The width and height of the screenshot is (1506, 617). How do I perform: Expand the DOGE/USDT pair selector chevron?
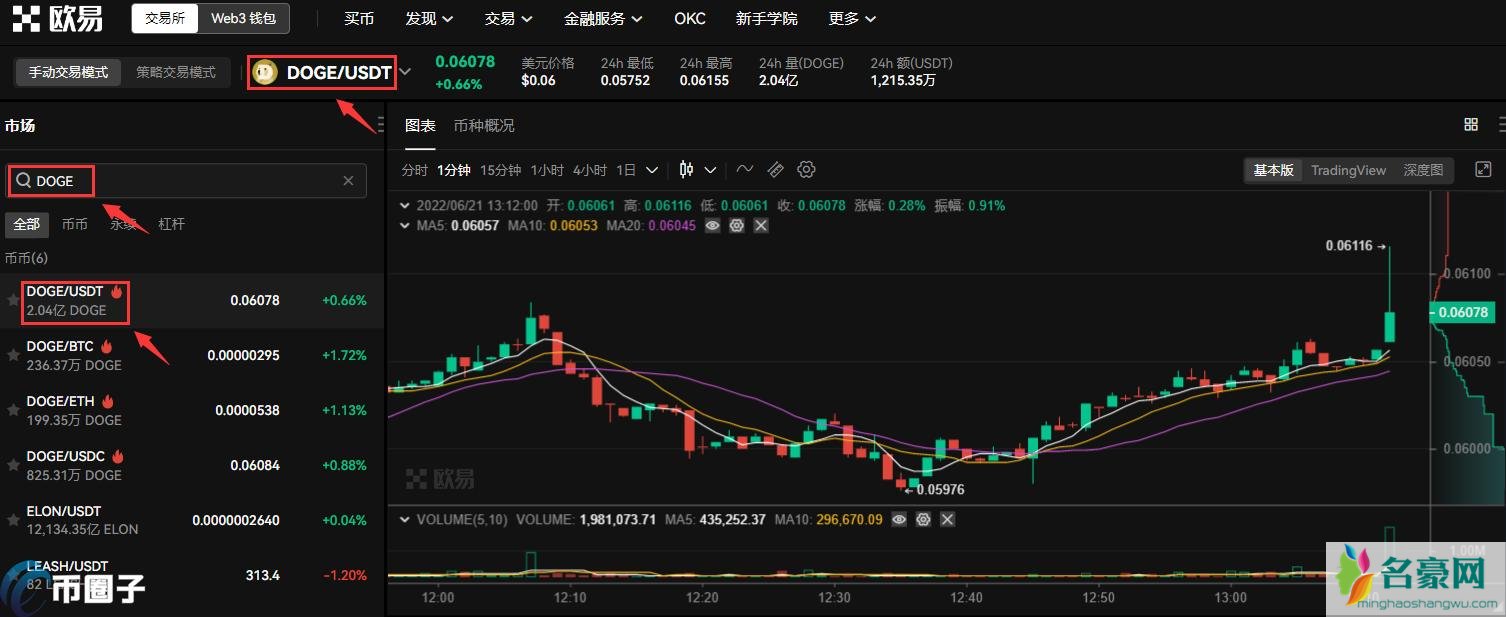point(405,72)
